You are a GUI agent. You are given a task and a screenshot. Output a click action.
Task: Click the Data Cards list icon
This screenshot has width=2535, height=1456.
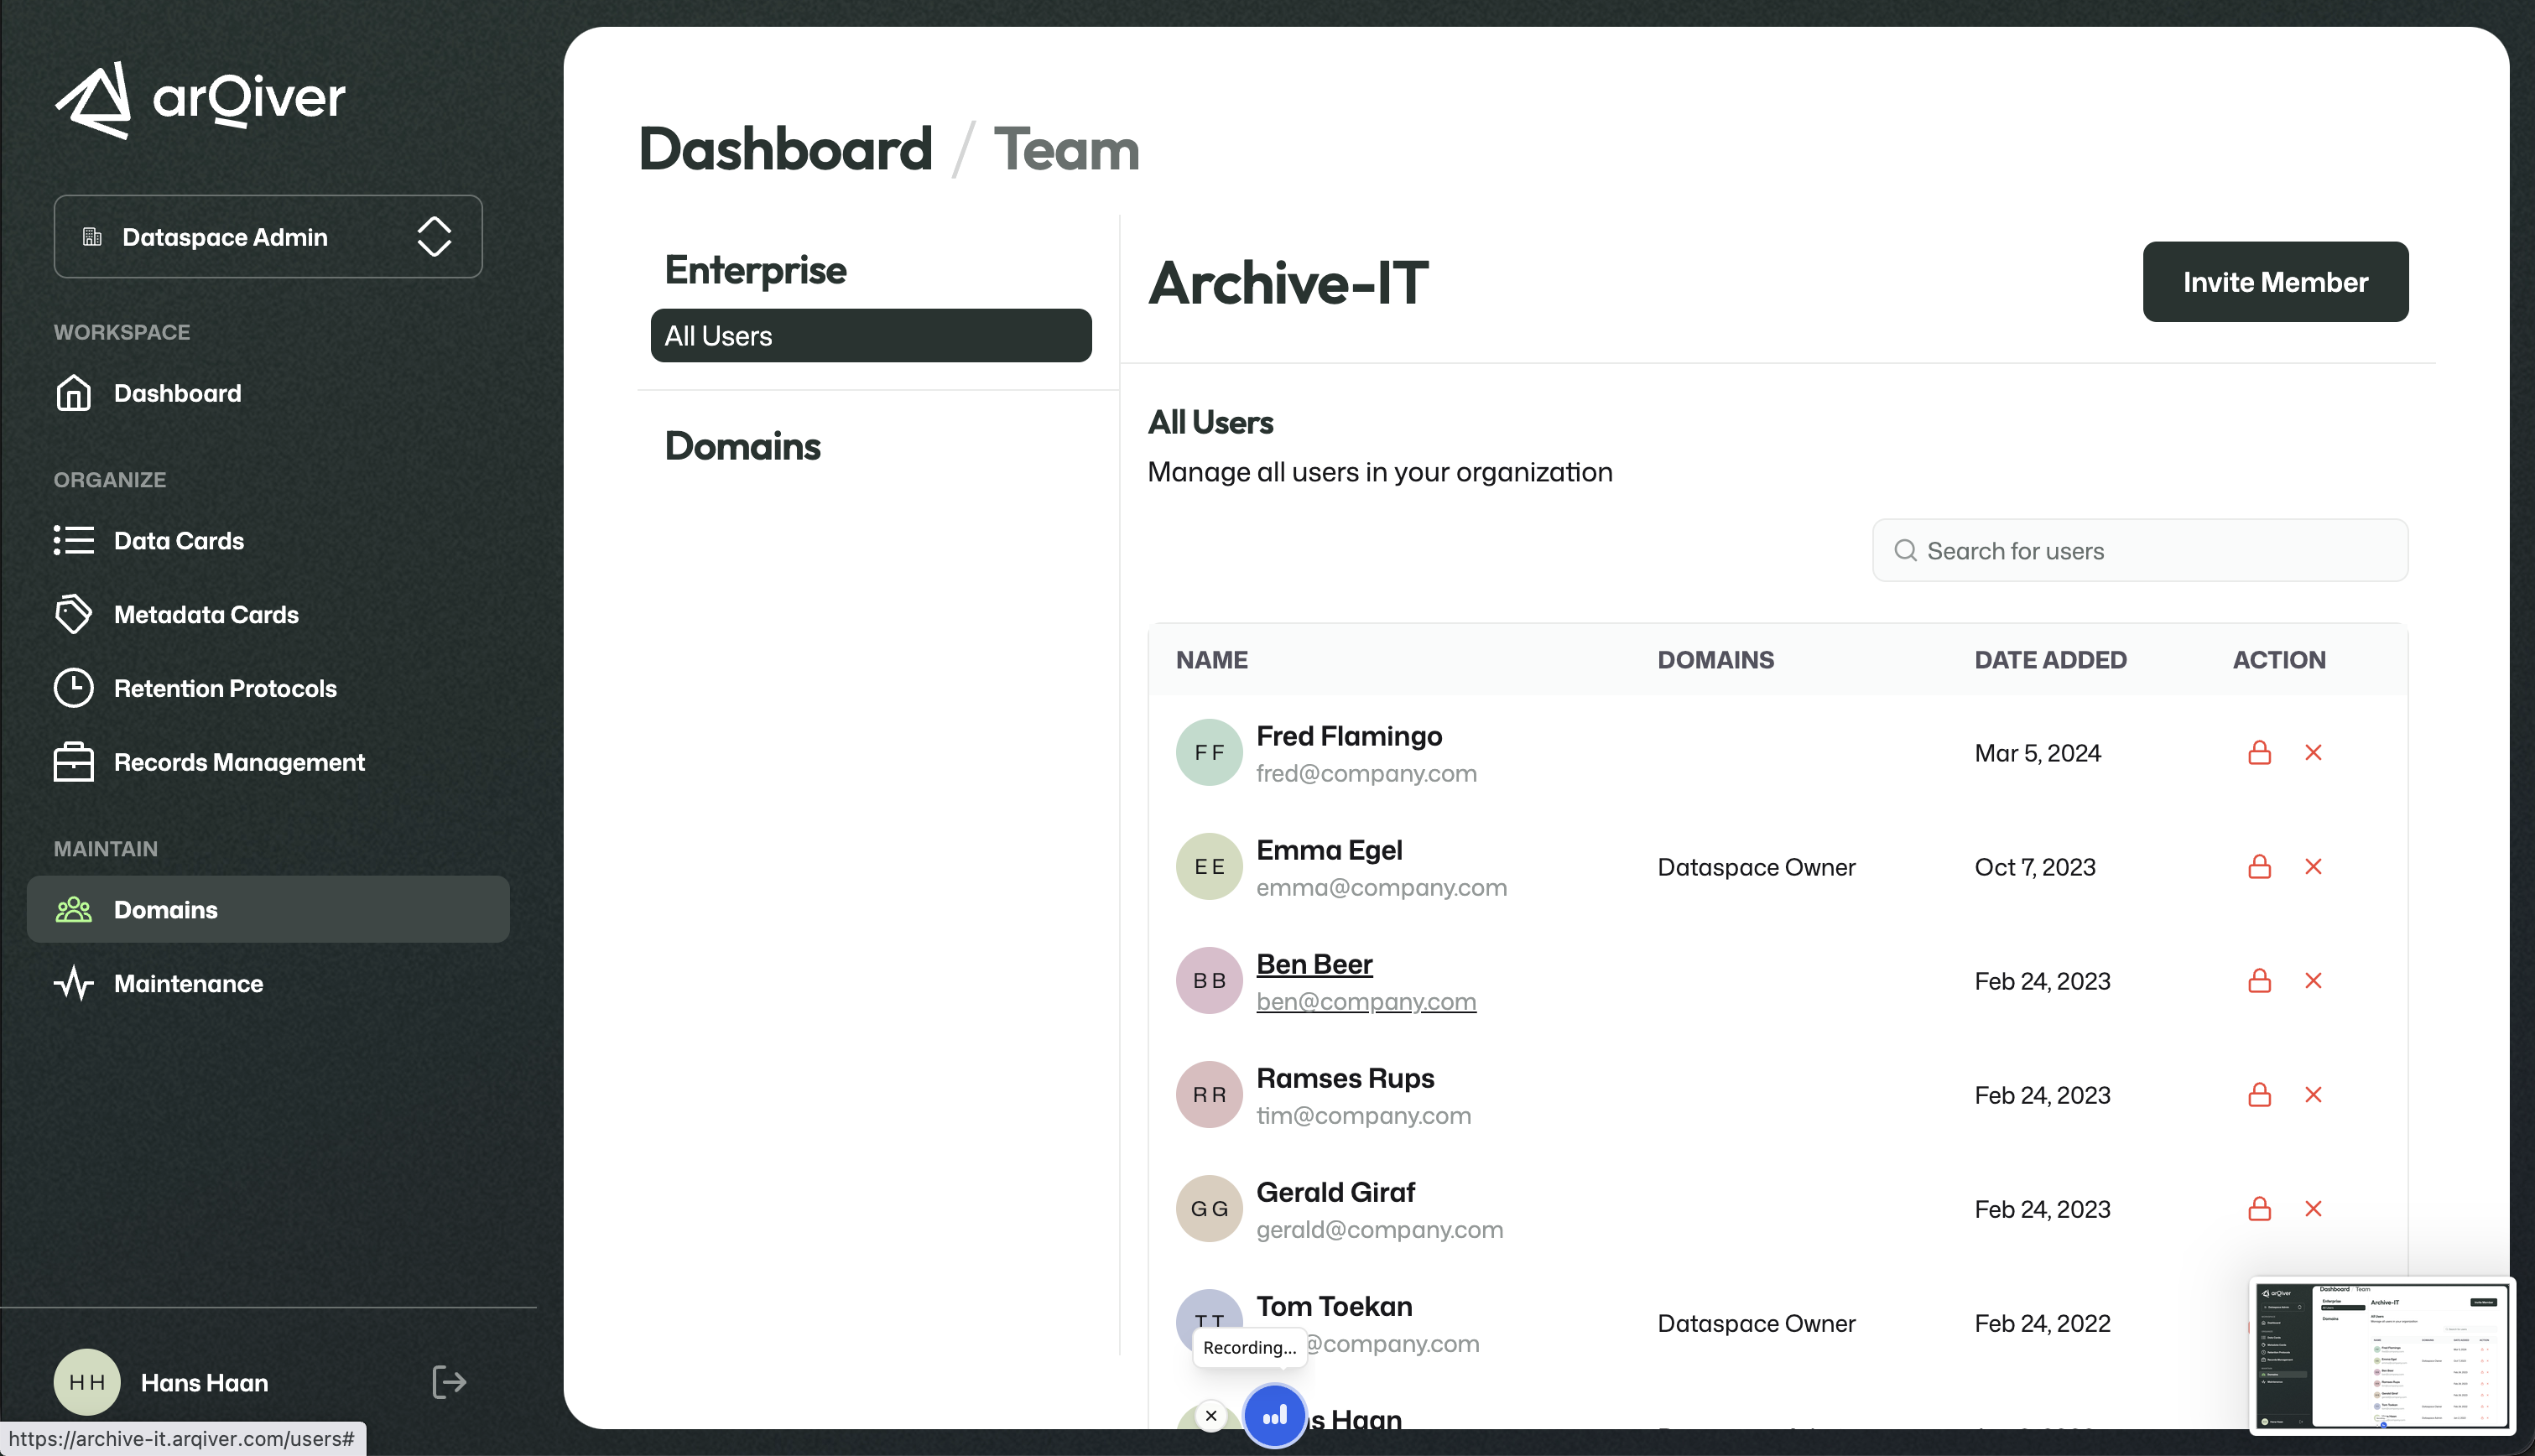point(73,541)
